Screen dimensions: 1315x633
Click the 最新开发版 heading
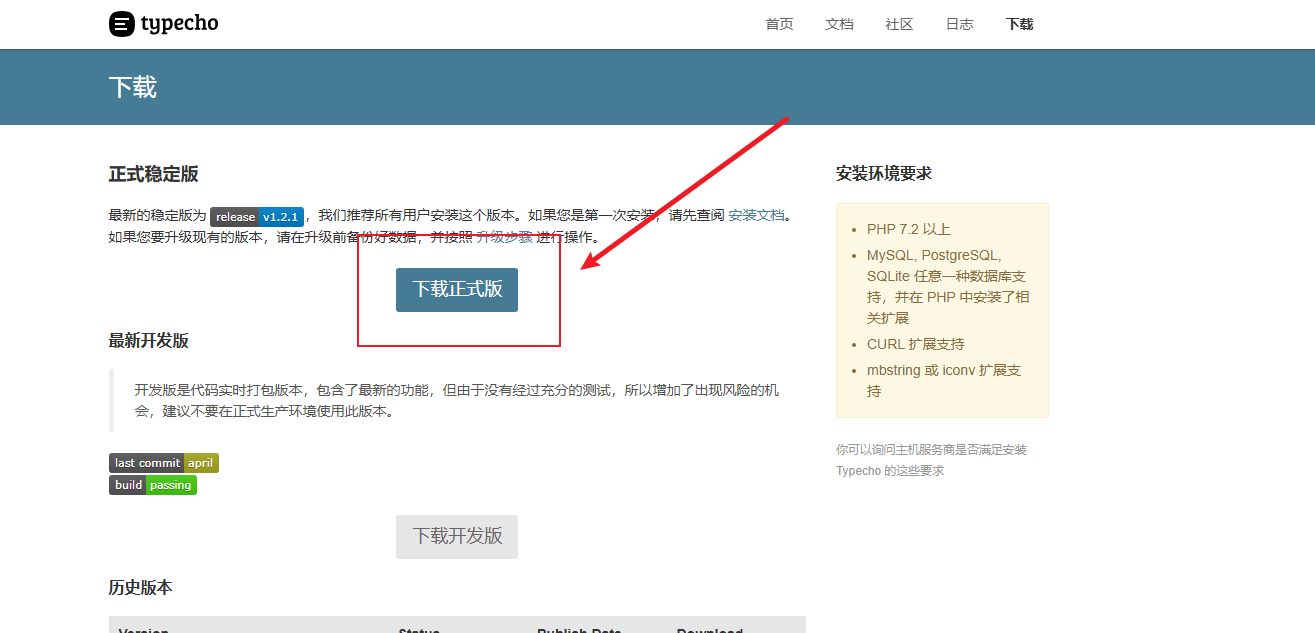point(149,341)
